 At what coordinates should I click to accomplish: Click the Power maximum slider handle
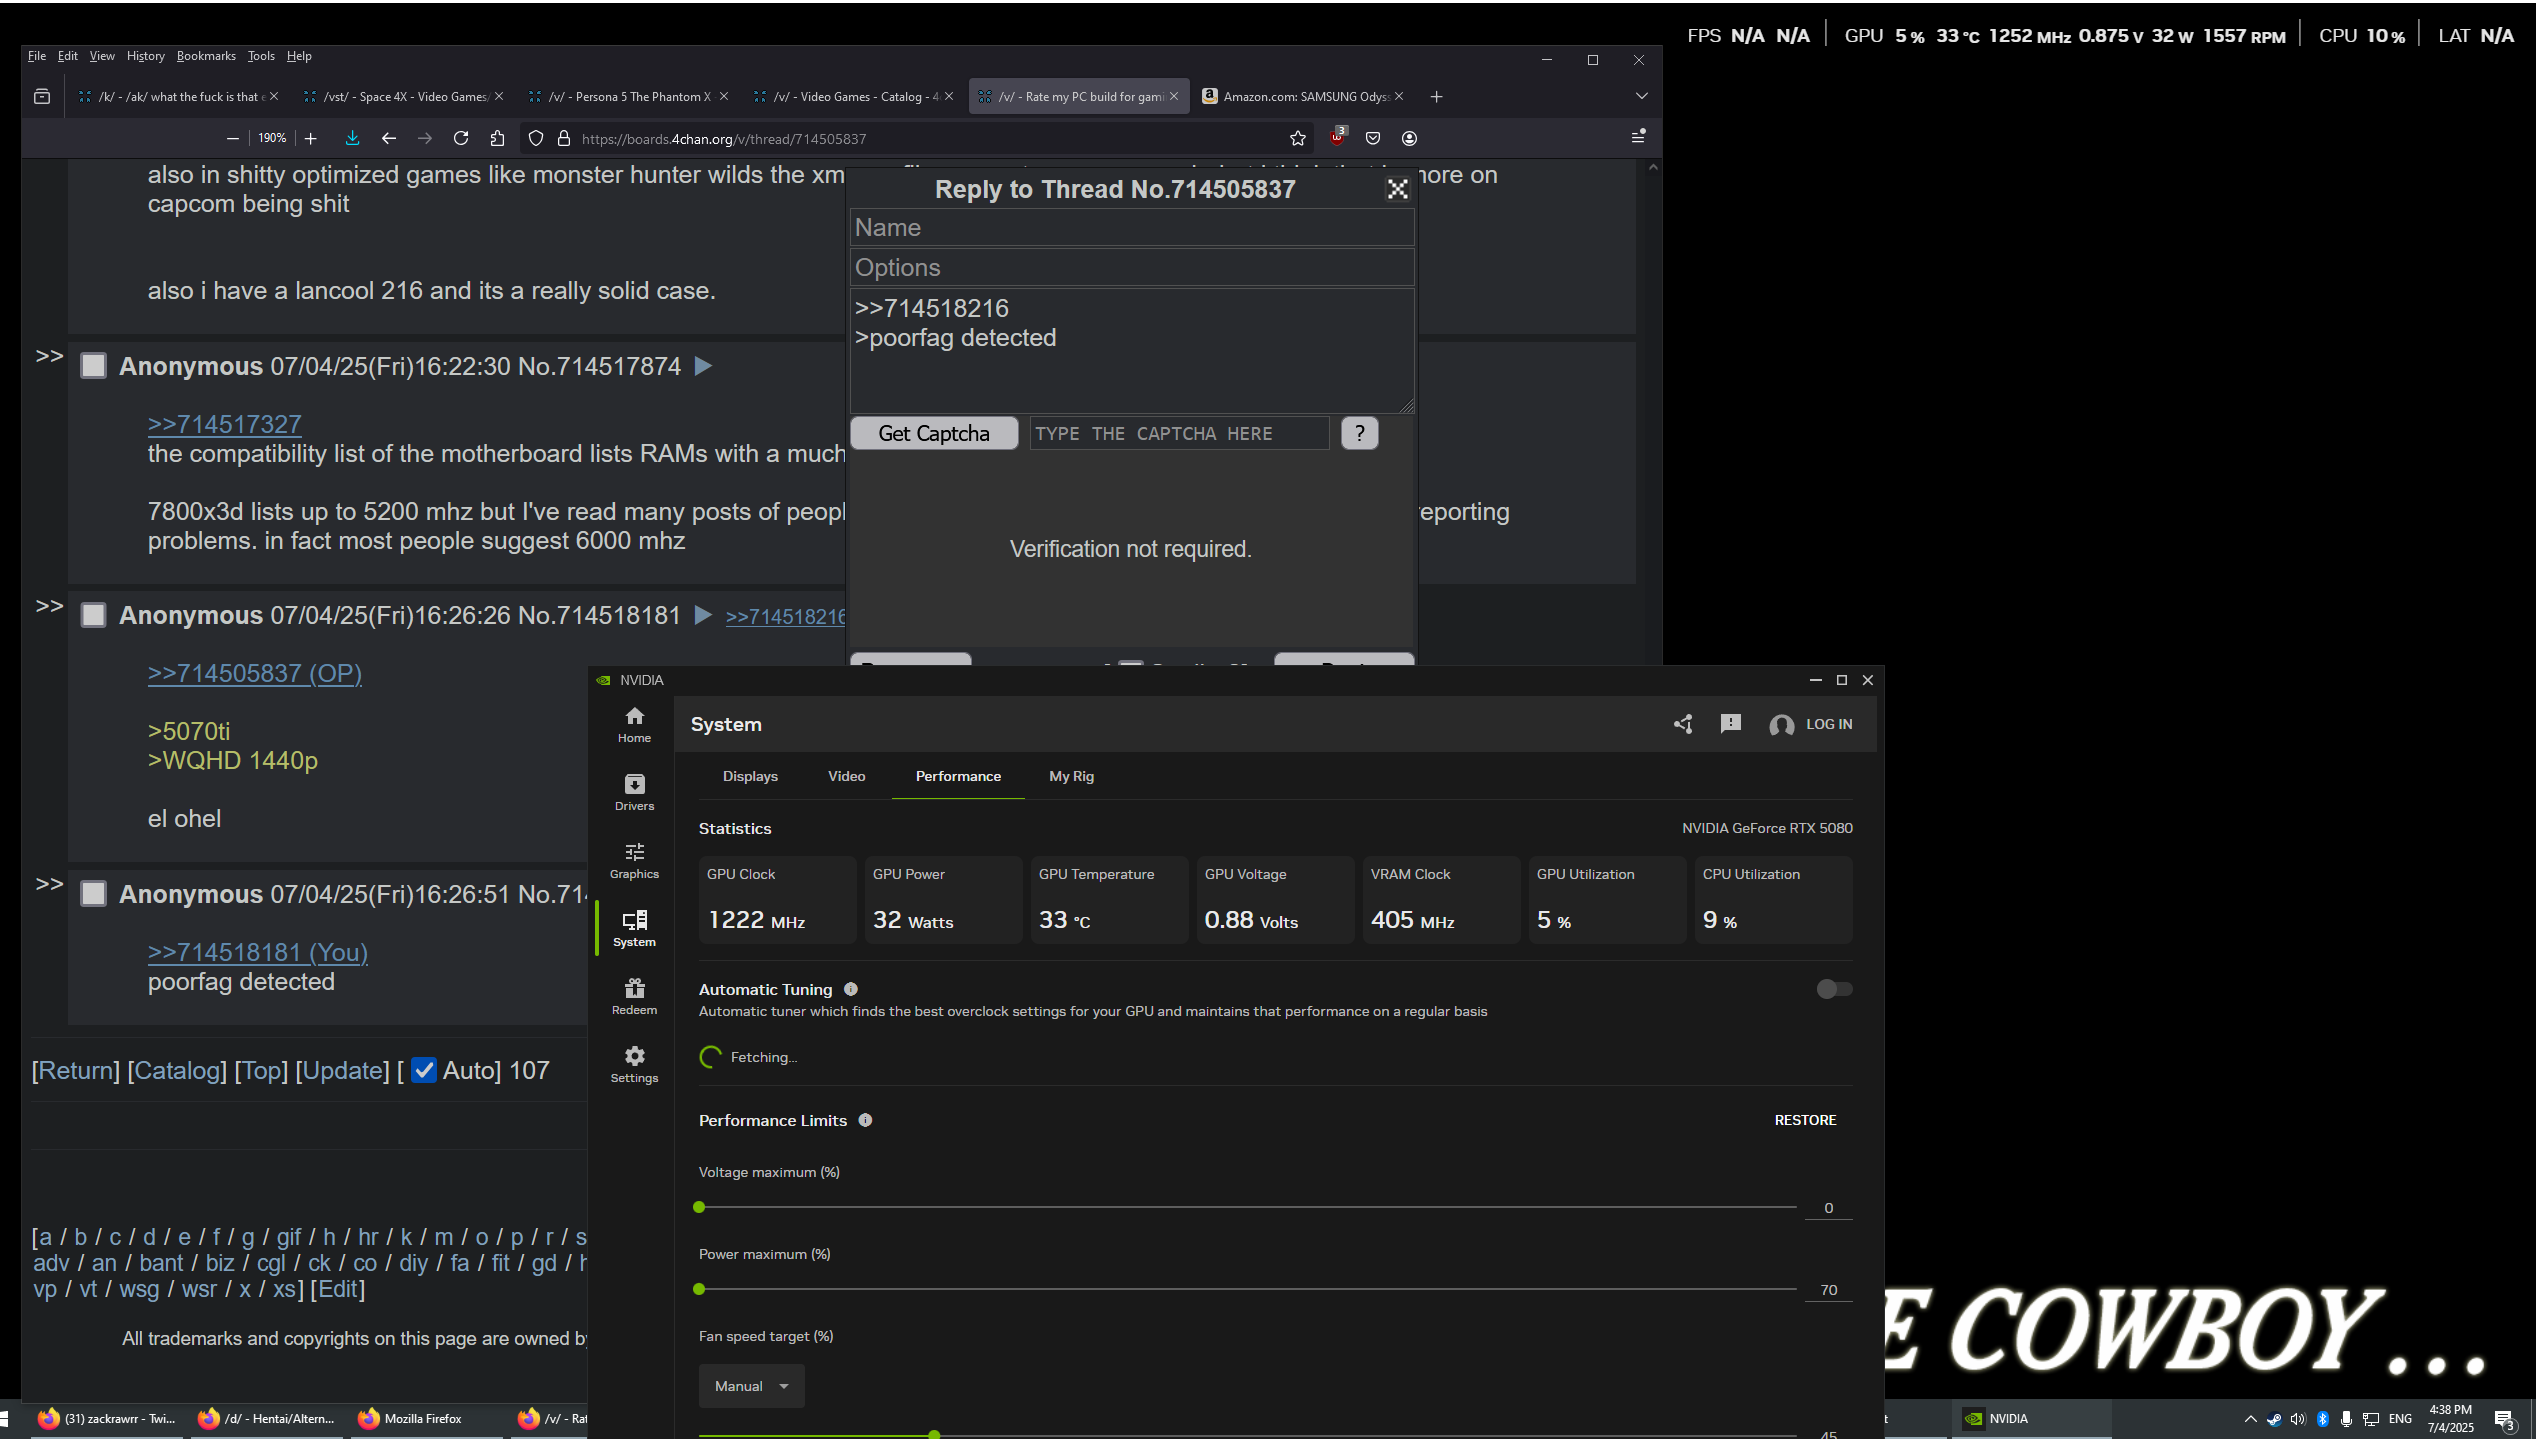point(699,1289)
